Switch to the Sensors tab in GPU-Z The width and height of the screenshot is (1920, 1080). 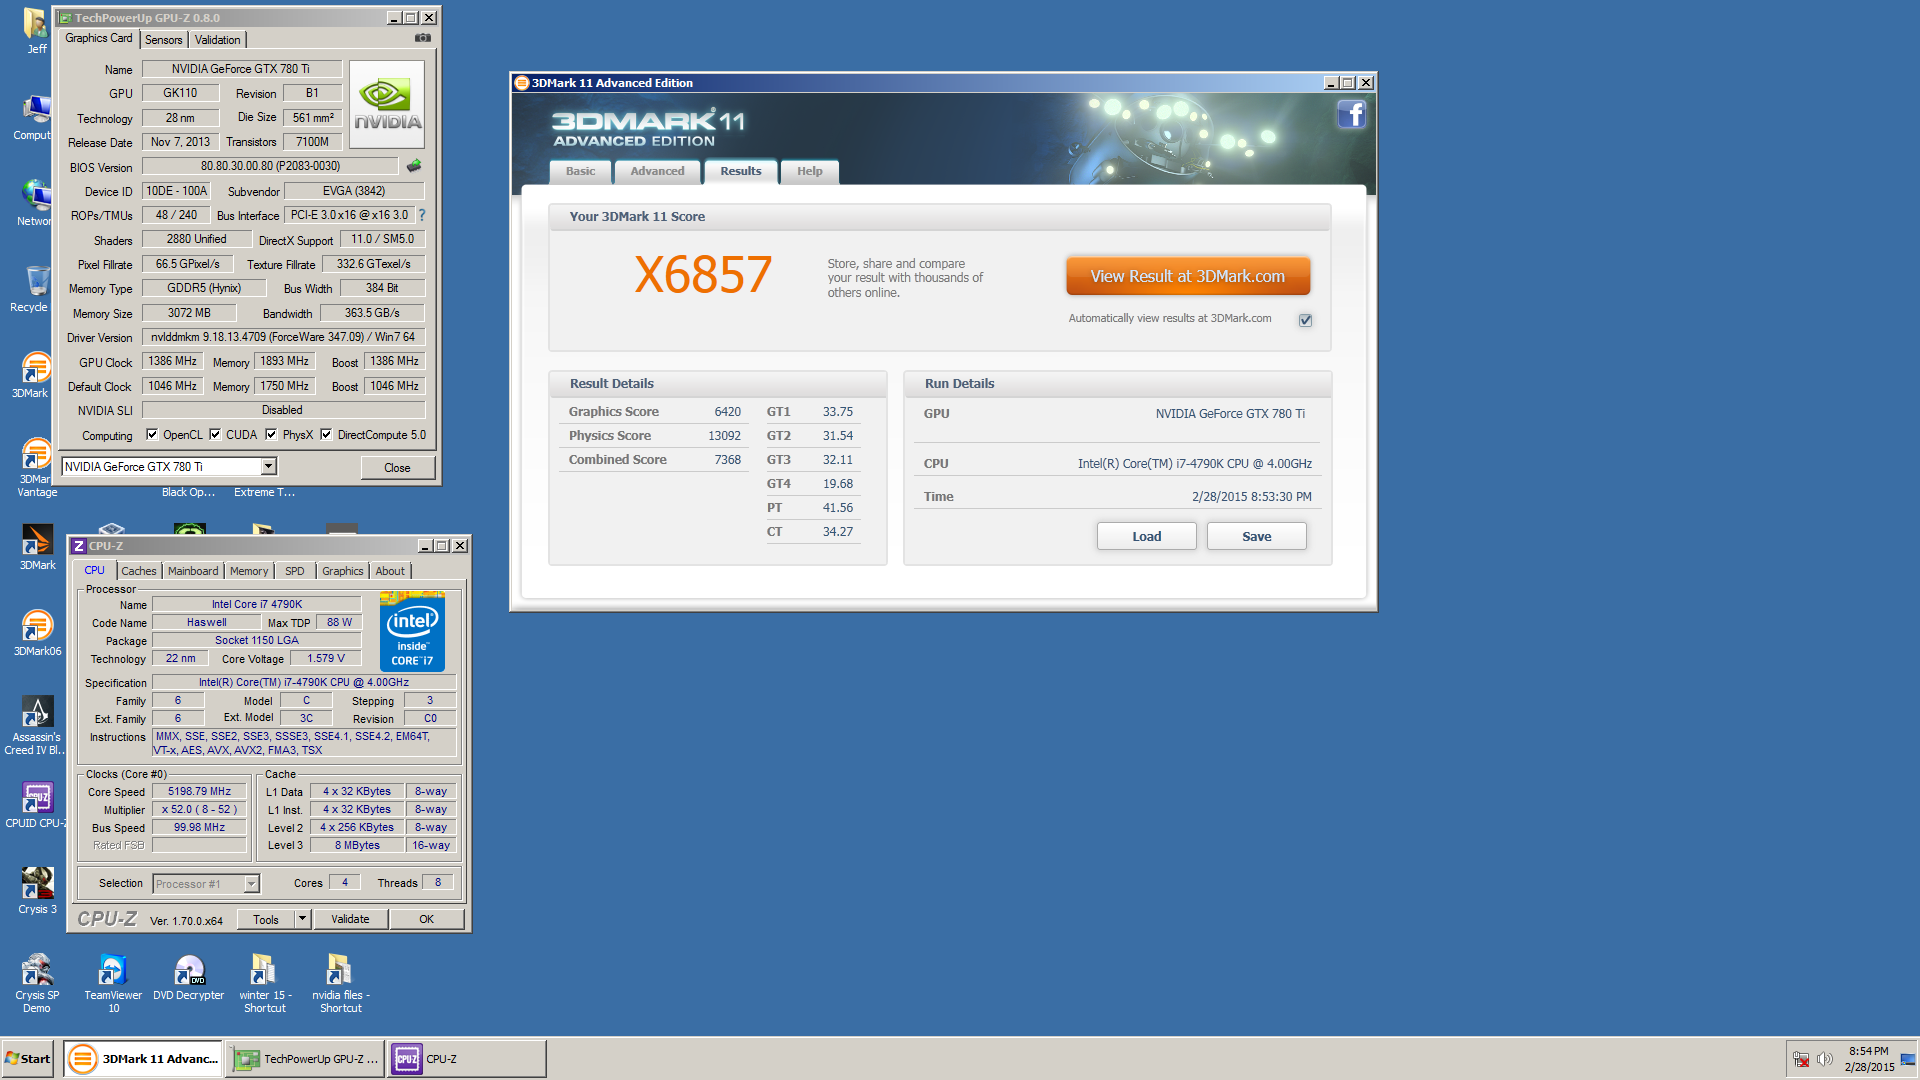163,40
